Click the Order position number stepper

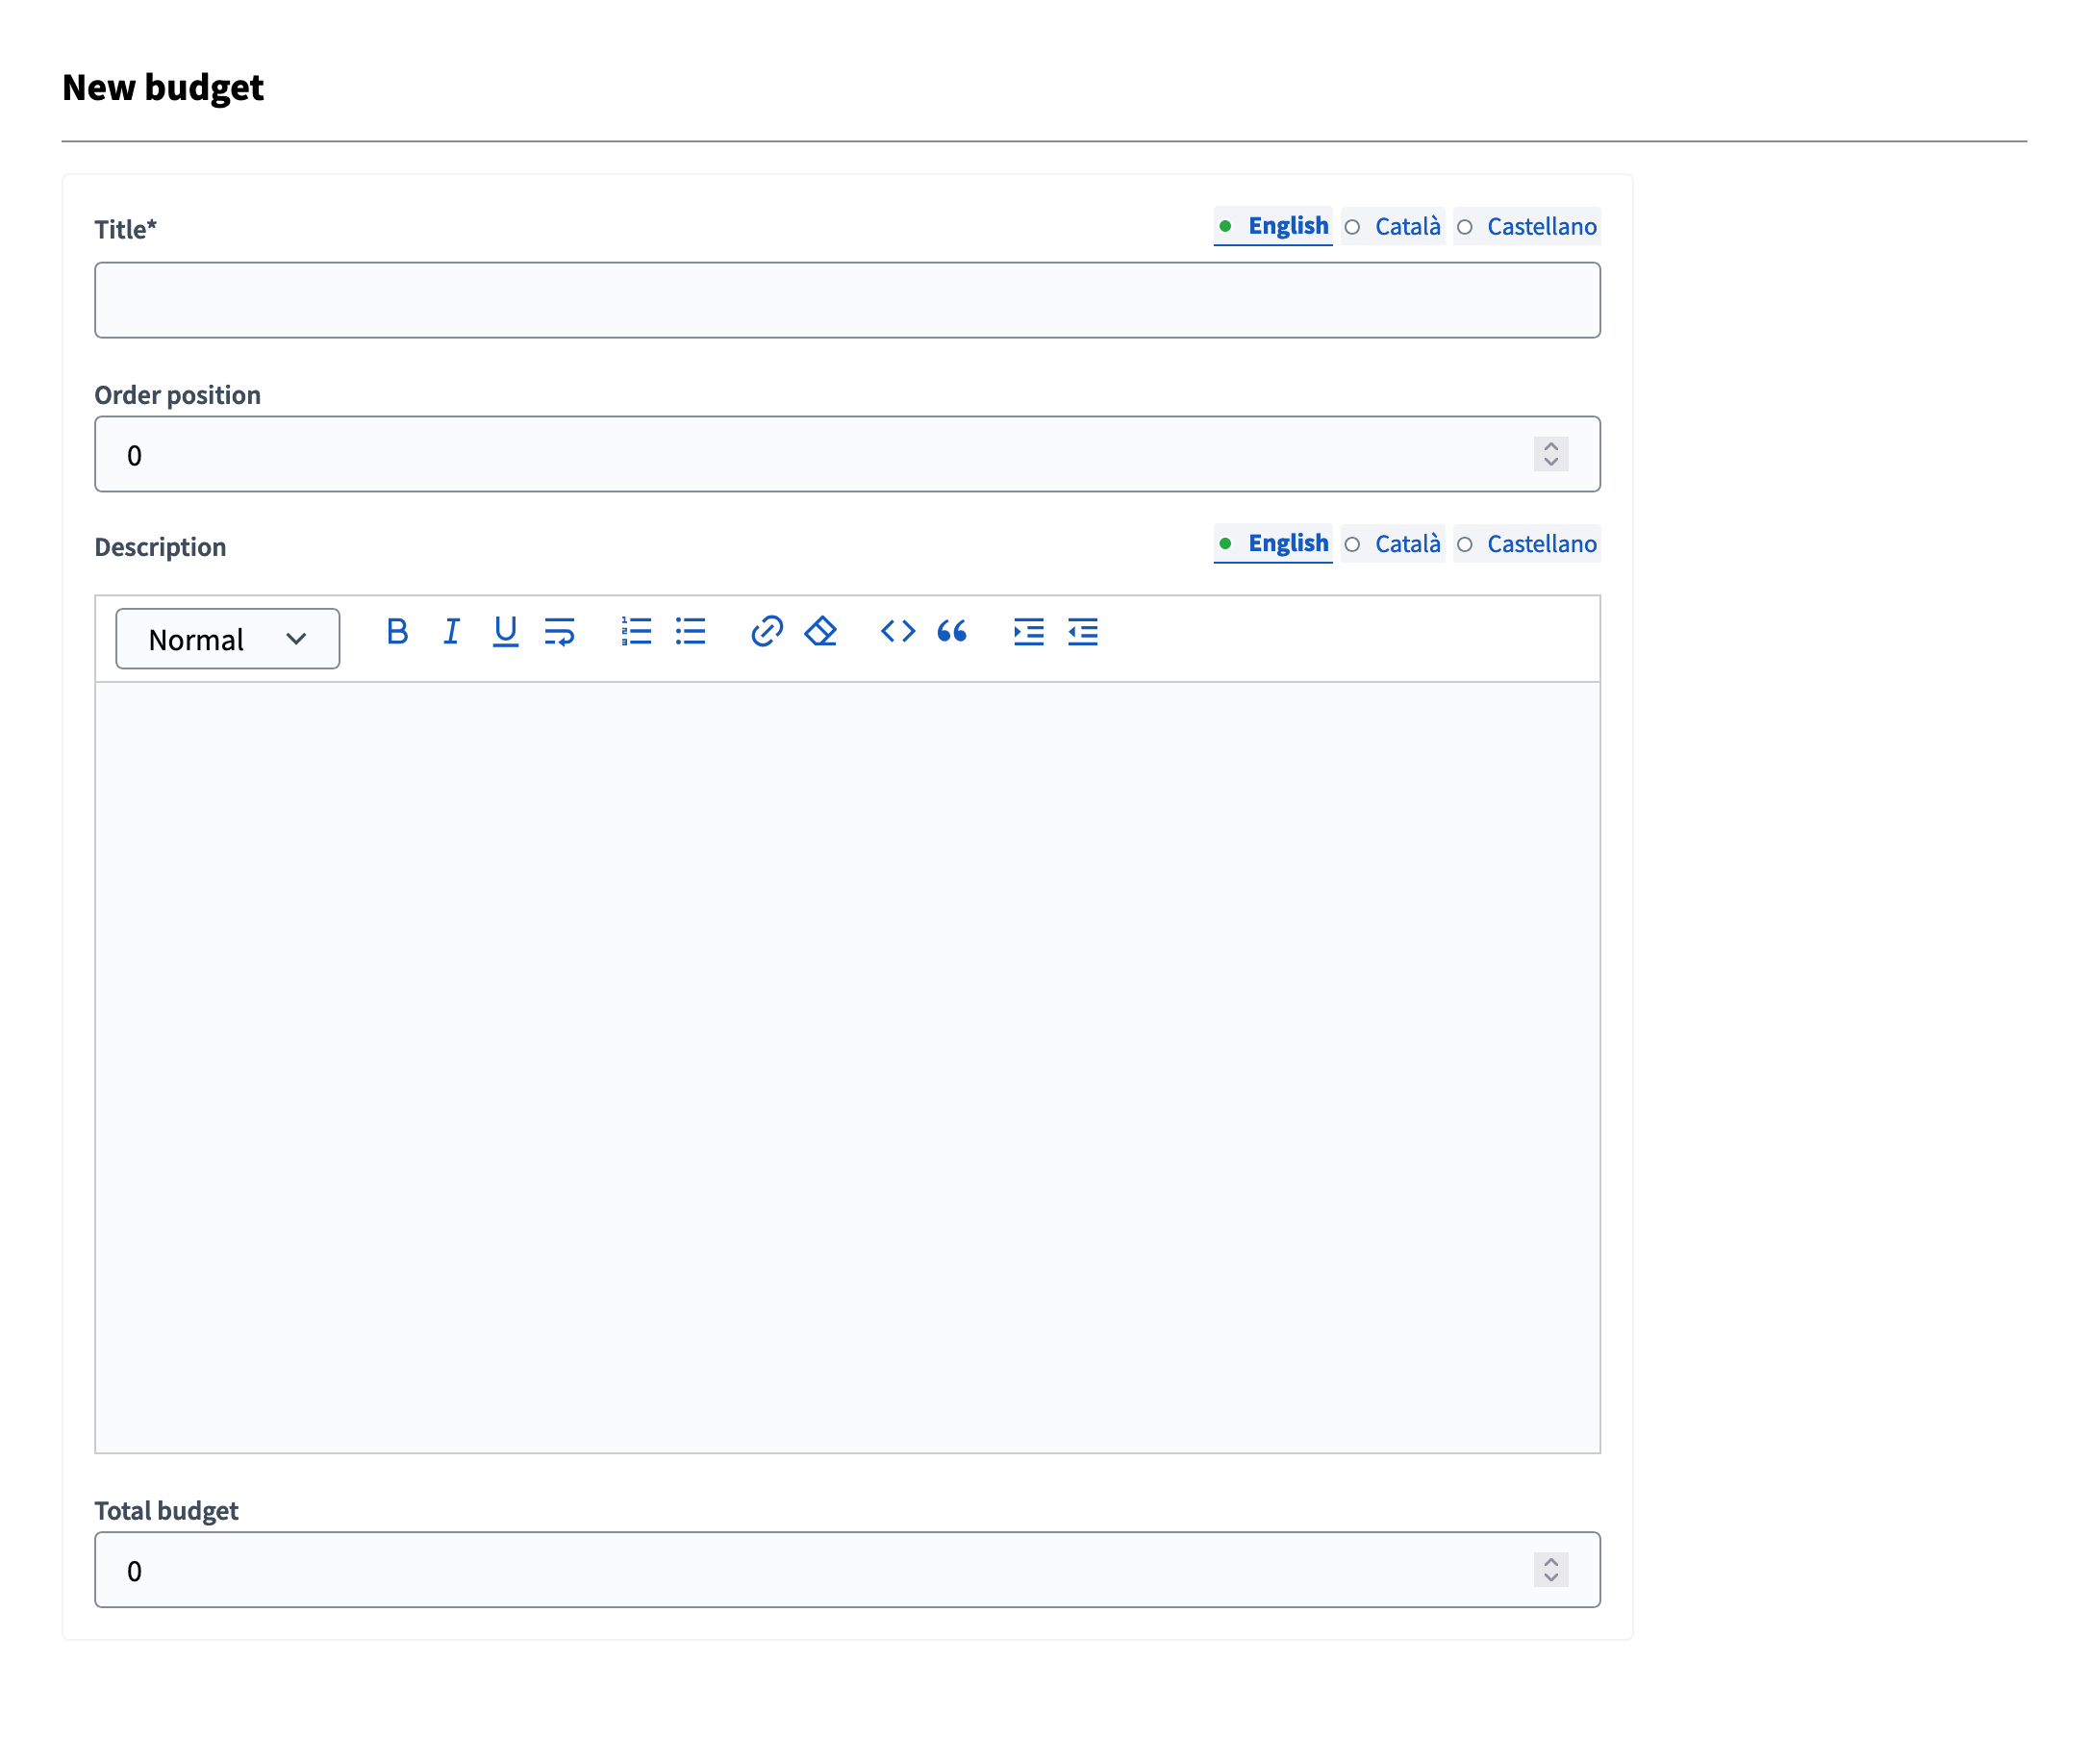coord(1550,454)
